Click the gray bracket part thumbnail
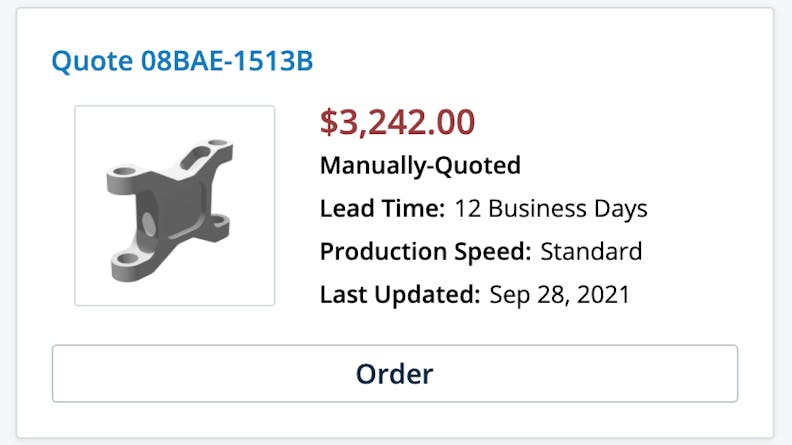Image resolution: width=792 pixels, height=445 pixels. (174, 205)
